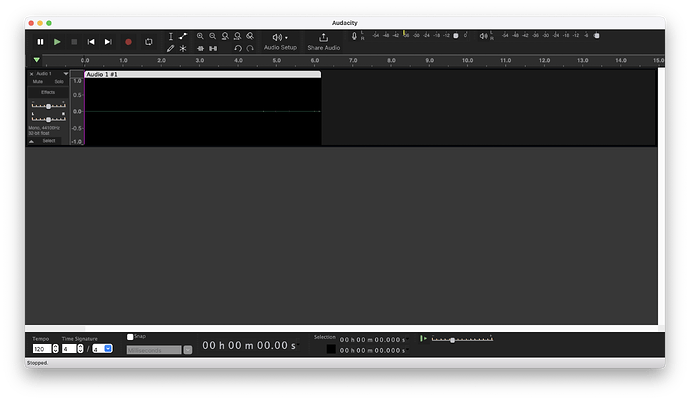Select the Selection (I-beam) tool
The width and height of the screenshot is (690, 401).
(x=171, y=37)
